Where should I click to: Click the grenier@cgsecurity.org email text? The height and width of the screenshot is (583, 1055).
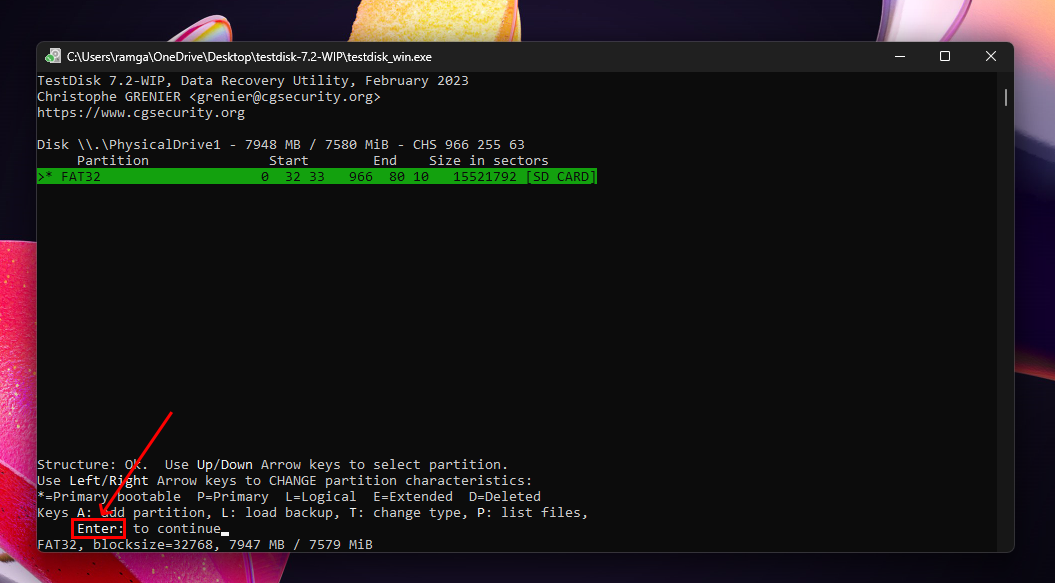coord(285,96)
